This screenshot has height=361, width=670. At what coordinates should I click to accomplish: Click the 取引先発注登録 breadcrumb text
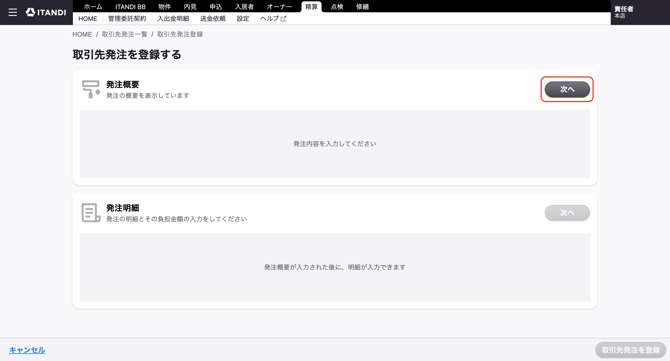[180, 34]
